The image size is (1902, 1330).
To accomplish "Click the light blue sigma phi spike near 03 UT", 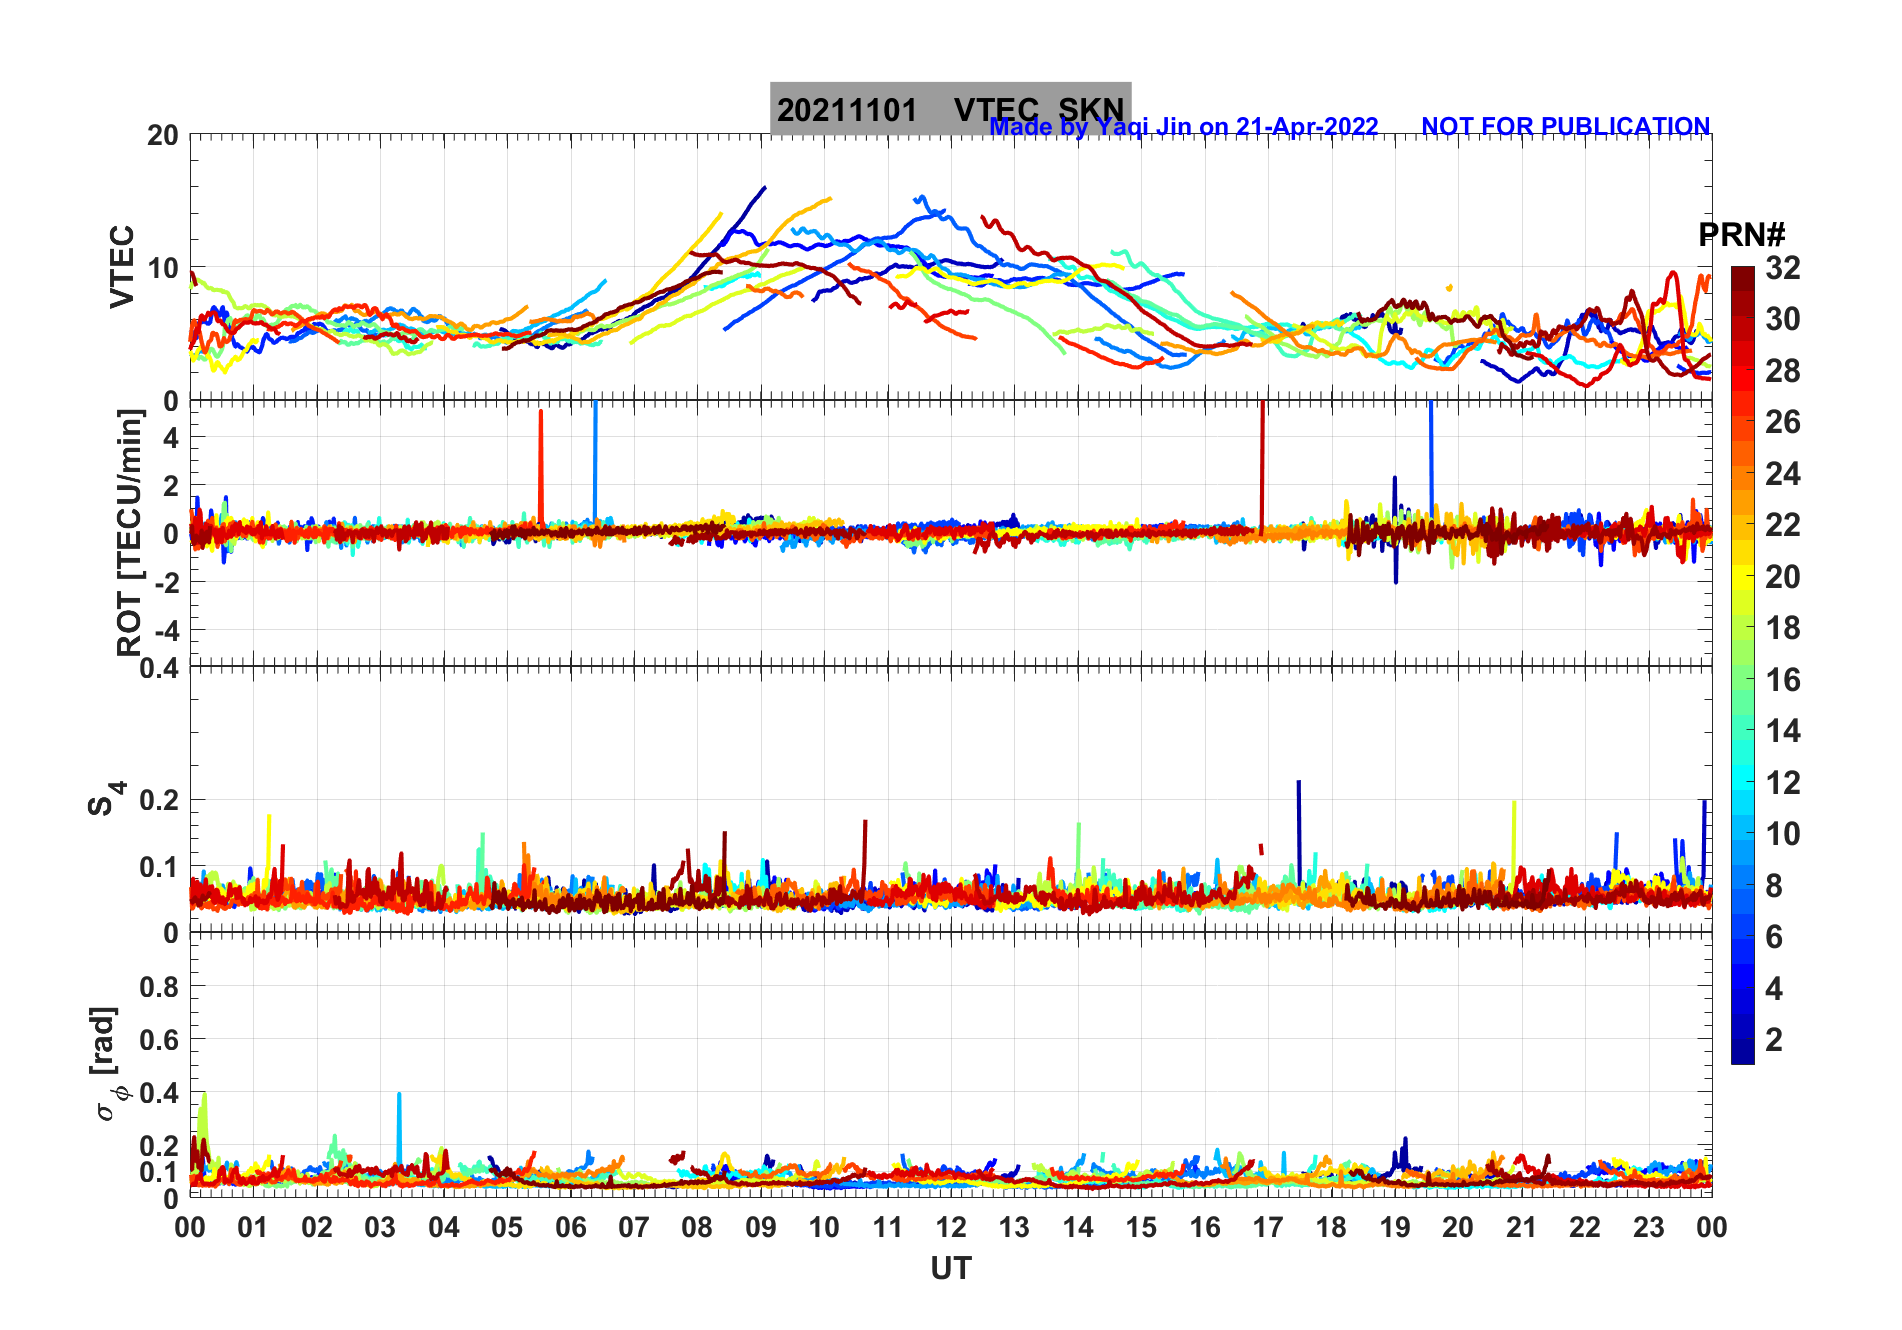I will tap(399, 1130).
